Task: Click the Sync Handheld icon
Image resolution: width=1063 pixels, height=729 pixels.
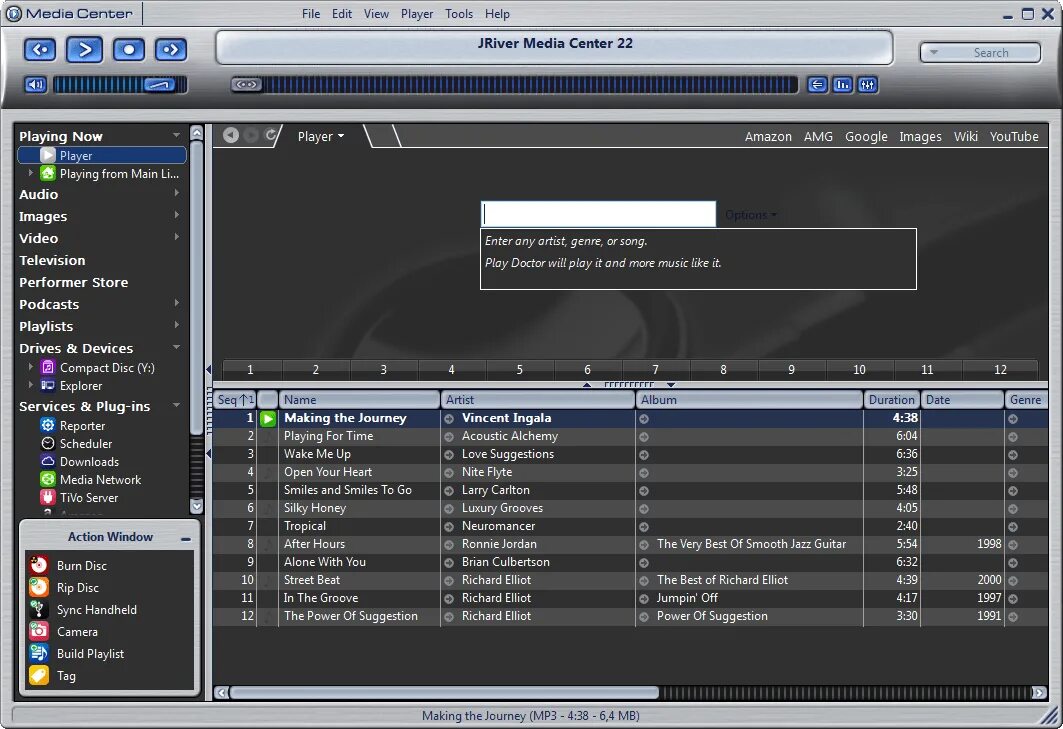Action: coord(39,609)
